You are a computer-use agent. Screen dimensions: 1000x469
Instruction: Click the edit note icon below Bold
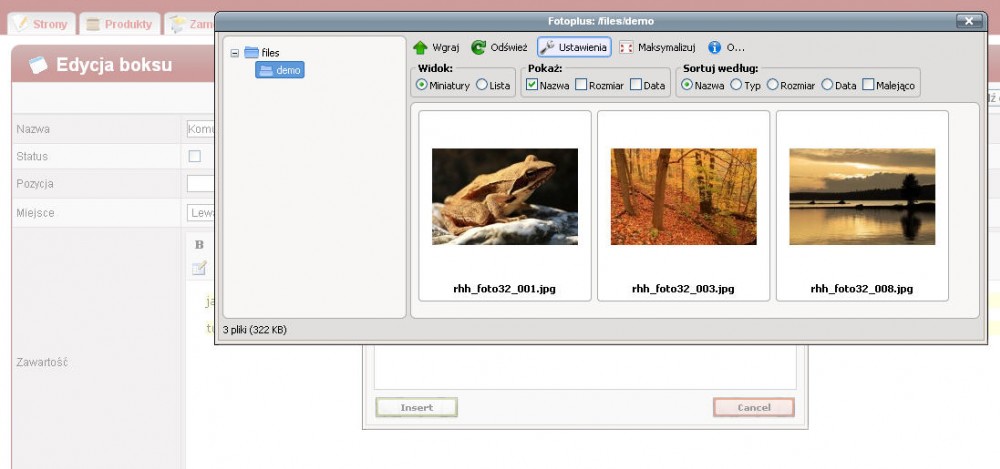[x=199, y=268]
